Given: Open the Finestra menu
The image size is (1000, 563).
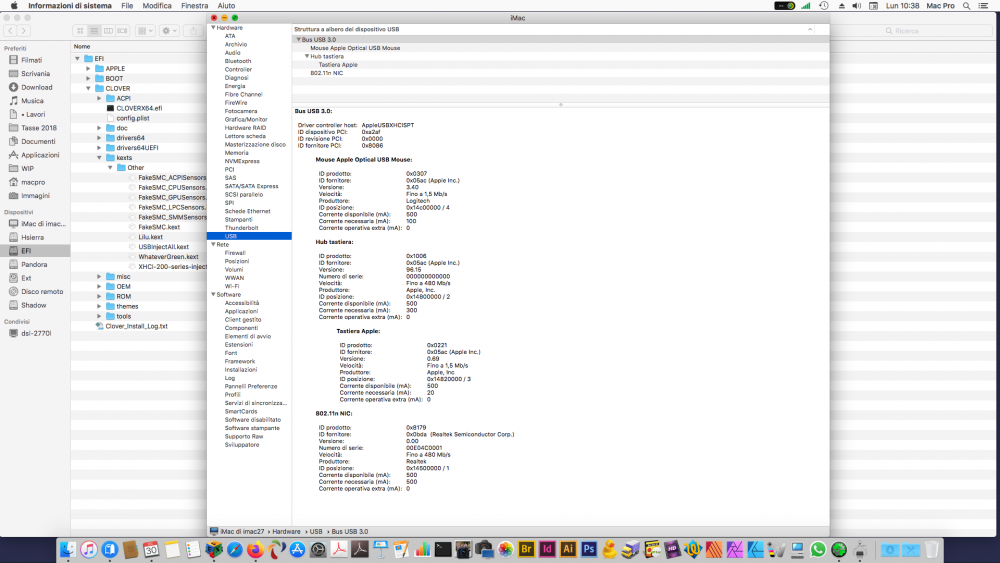Looking at the screenshot, I should point(195,6).
